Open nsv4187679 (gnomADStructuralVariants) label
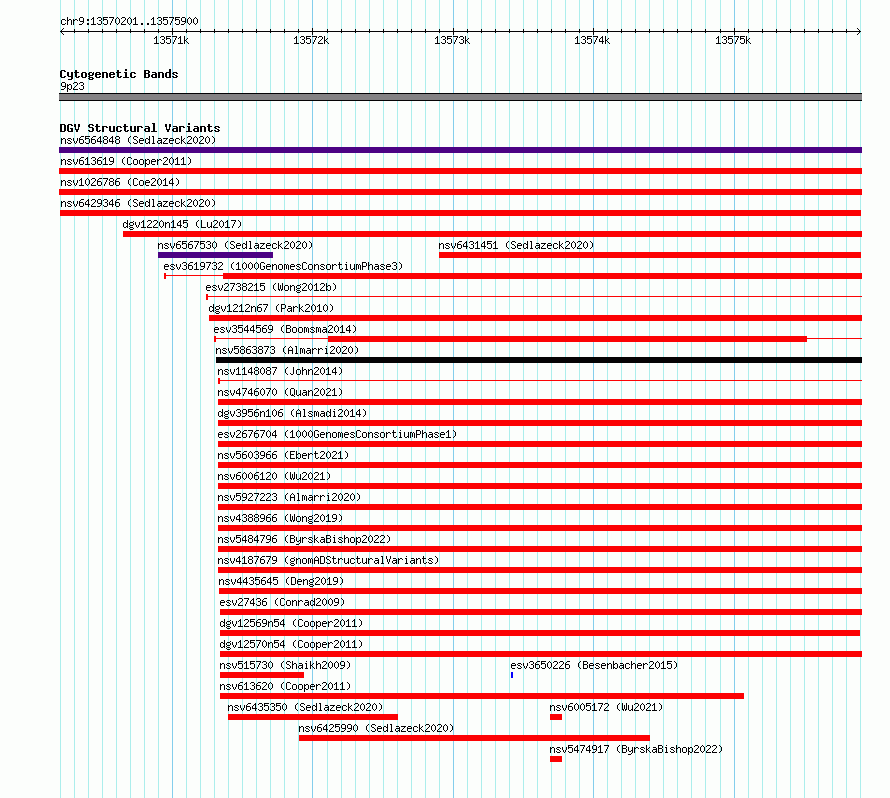Screen dimensions: 890x798 [328, 560]
